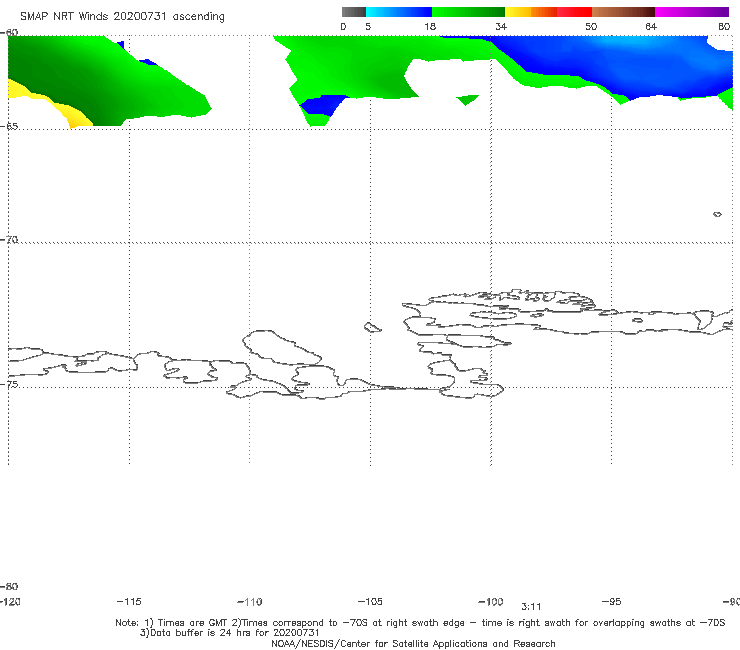Click the small island outline near -91 longitude

(717, 214)
